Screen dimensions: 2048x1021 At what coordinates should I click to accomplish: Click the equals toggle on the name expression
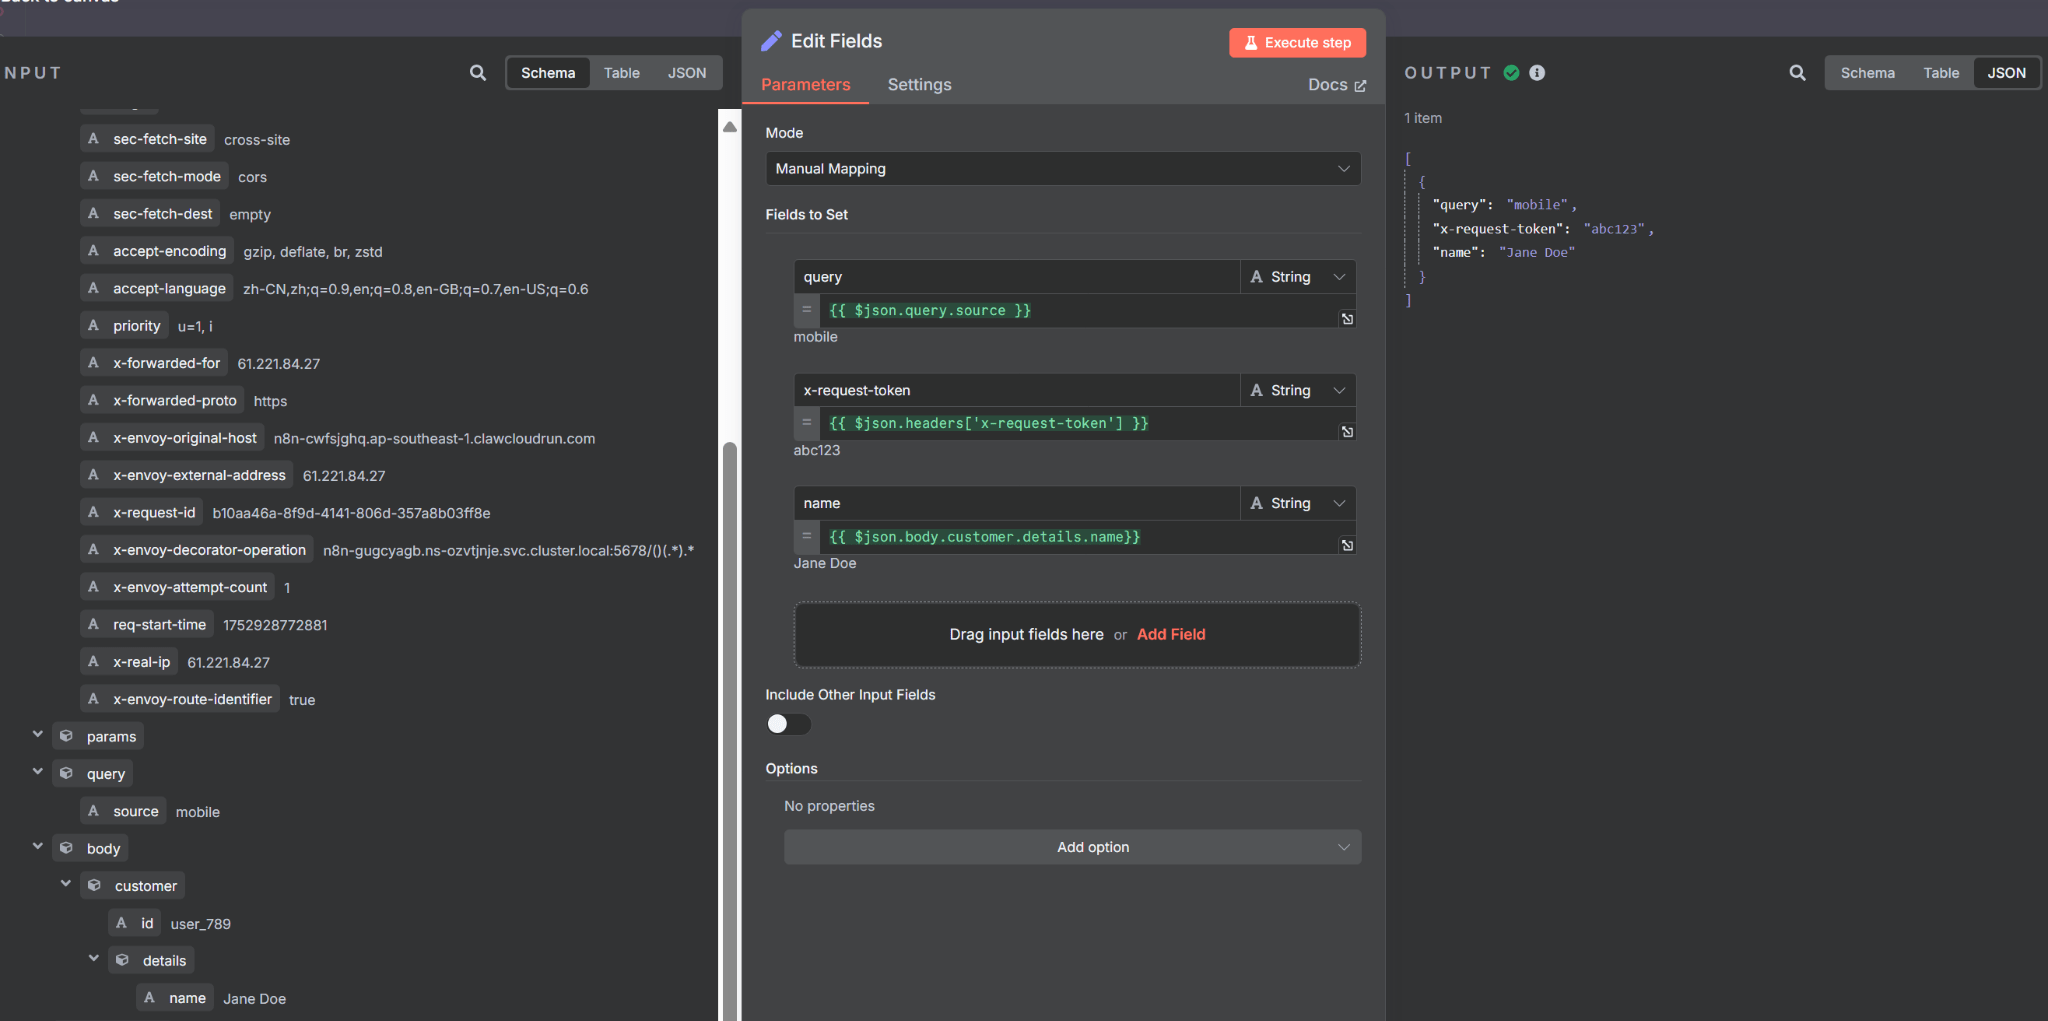[806, 537]
